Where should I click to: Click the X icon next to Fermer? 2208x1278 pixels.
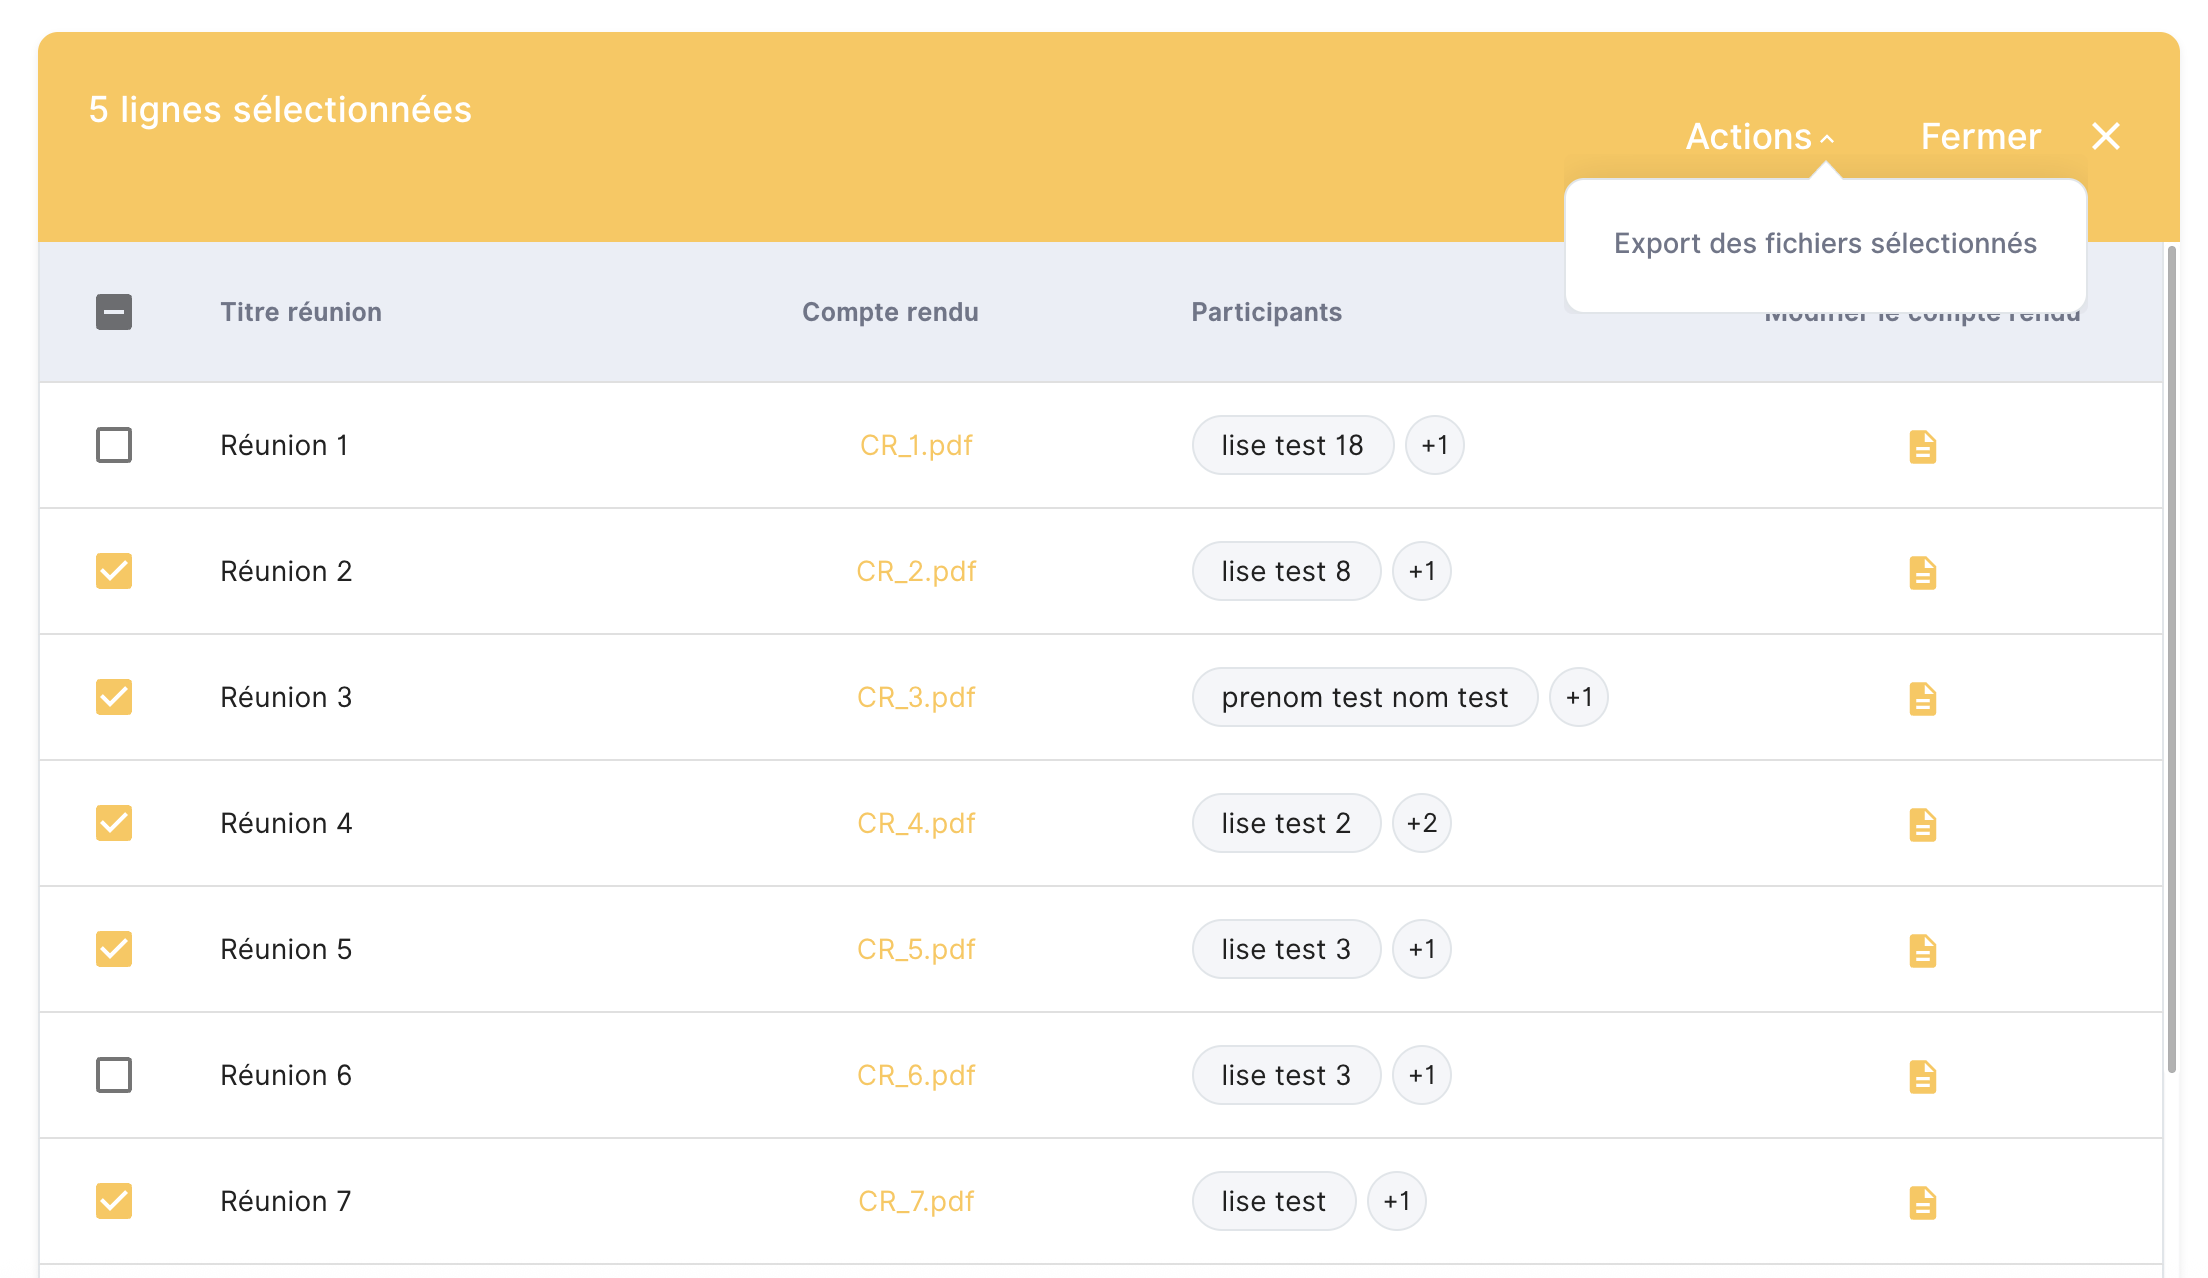tap(2105, 136)
